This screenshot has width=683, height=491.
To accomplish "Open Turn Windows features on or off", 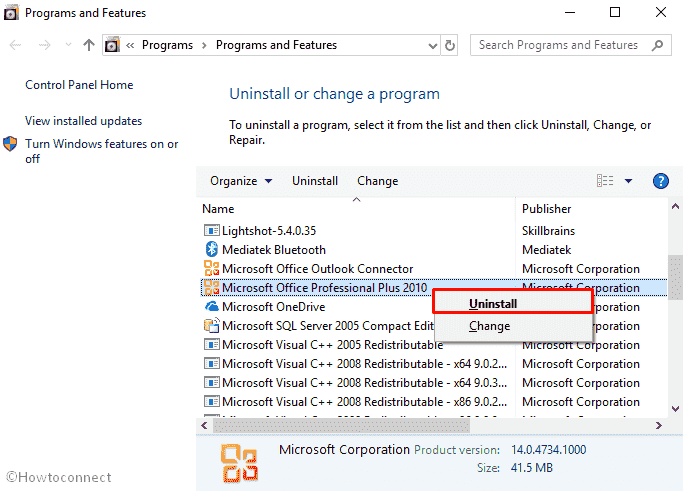I will click(101, 151).
